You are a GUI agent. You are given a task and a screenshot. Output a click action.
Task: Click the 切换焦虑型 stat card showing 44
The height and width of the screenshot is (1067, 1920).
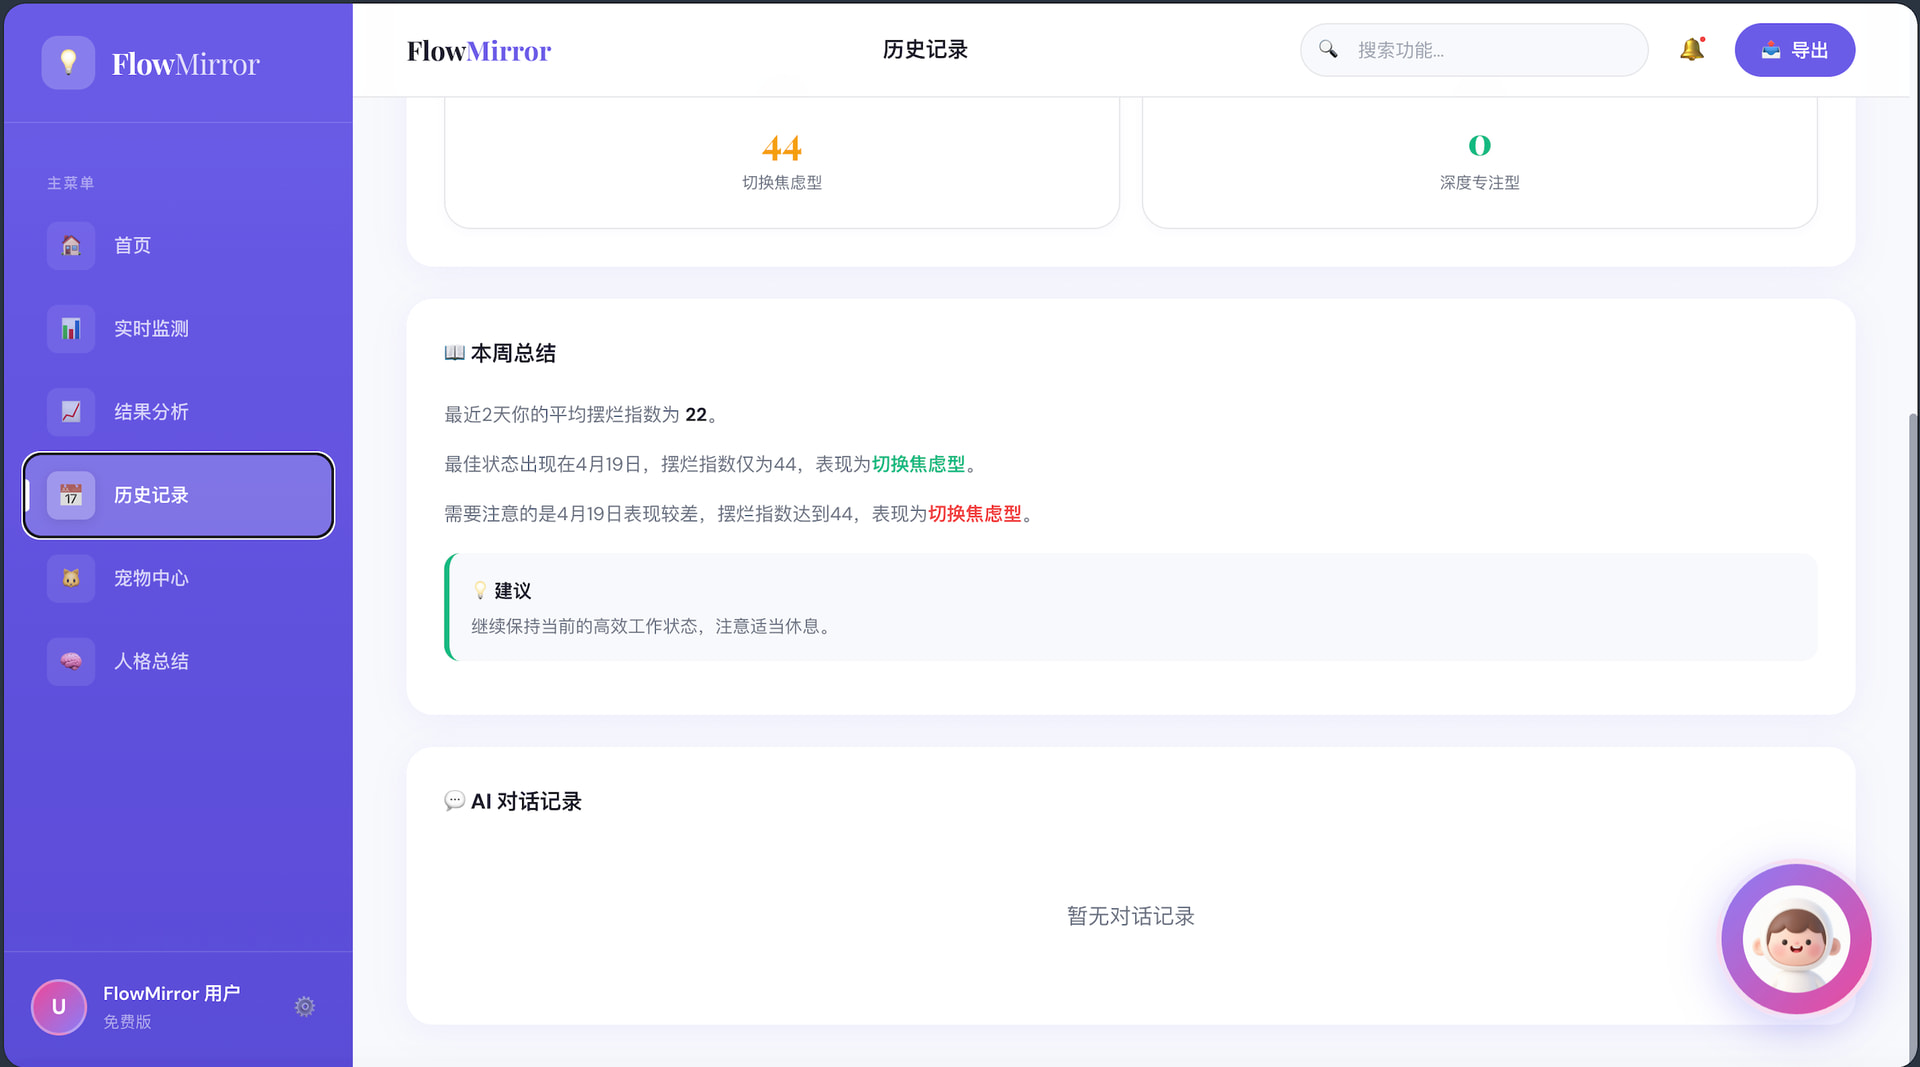tap(781, 162)
